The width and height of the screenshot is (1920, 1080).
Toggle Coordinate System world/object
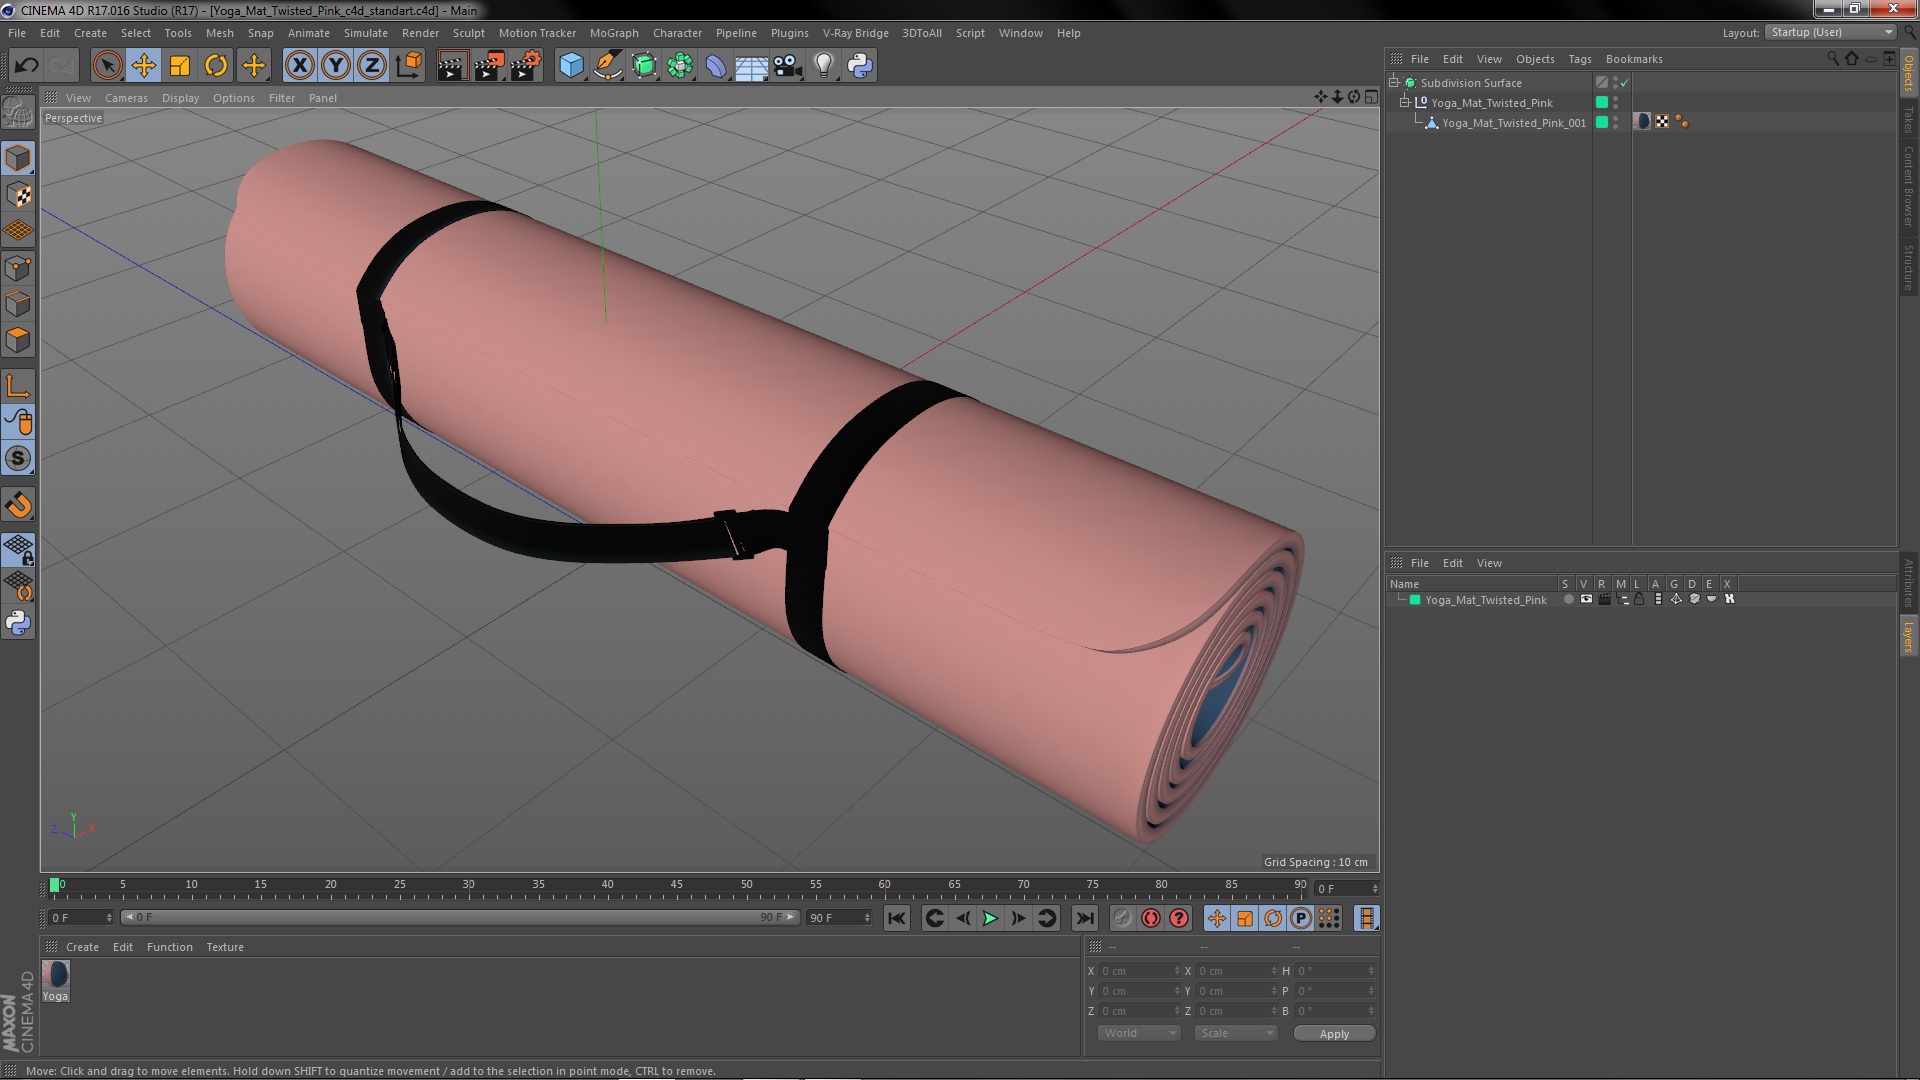tap(409, 66)
